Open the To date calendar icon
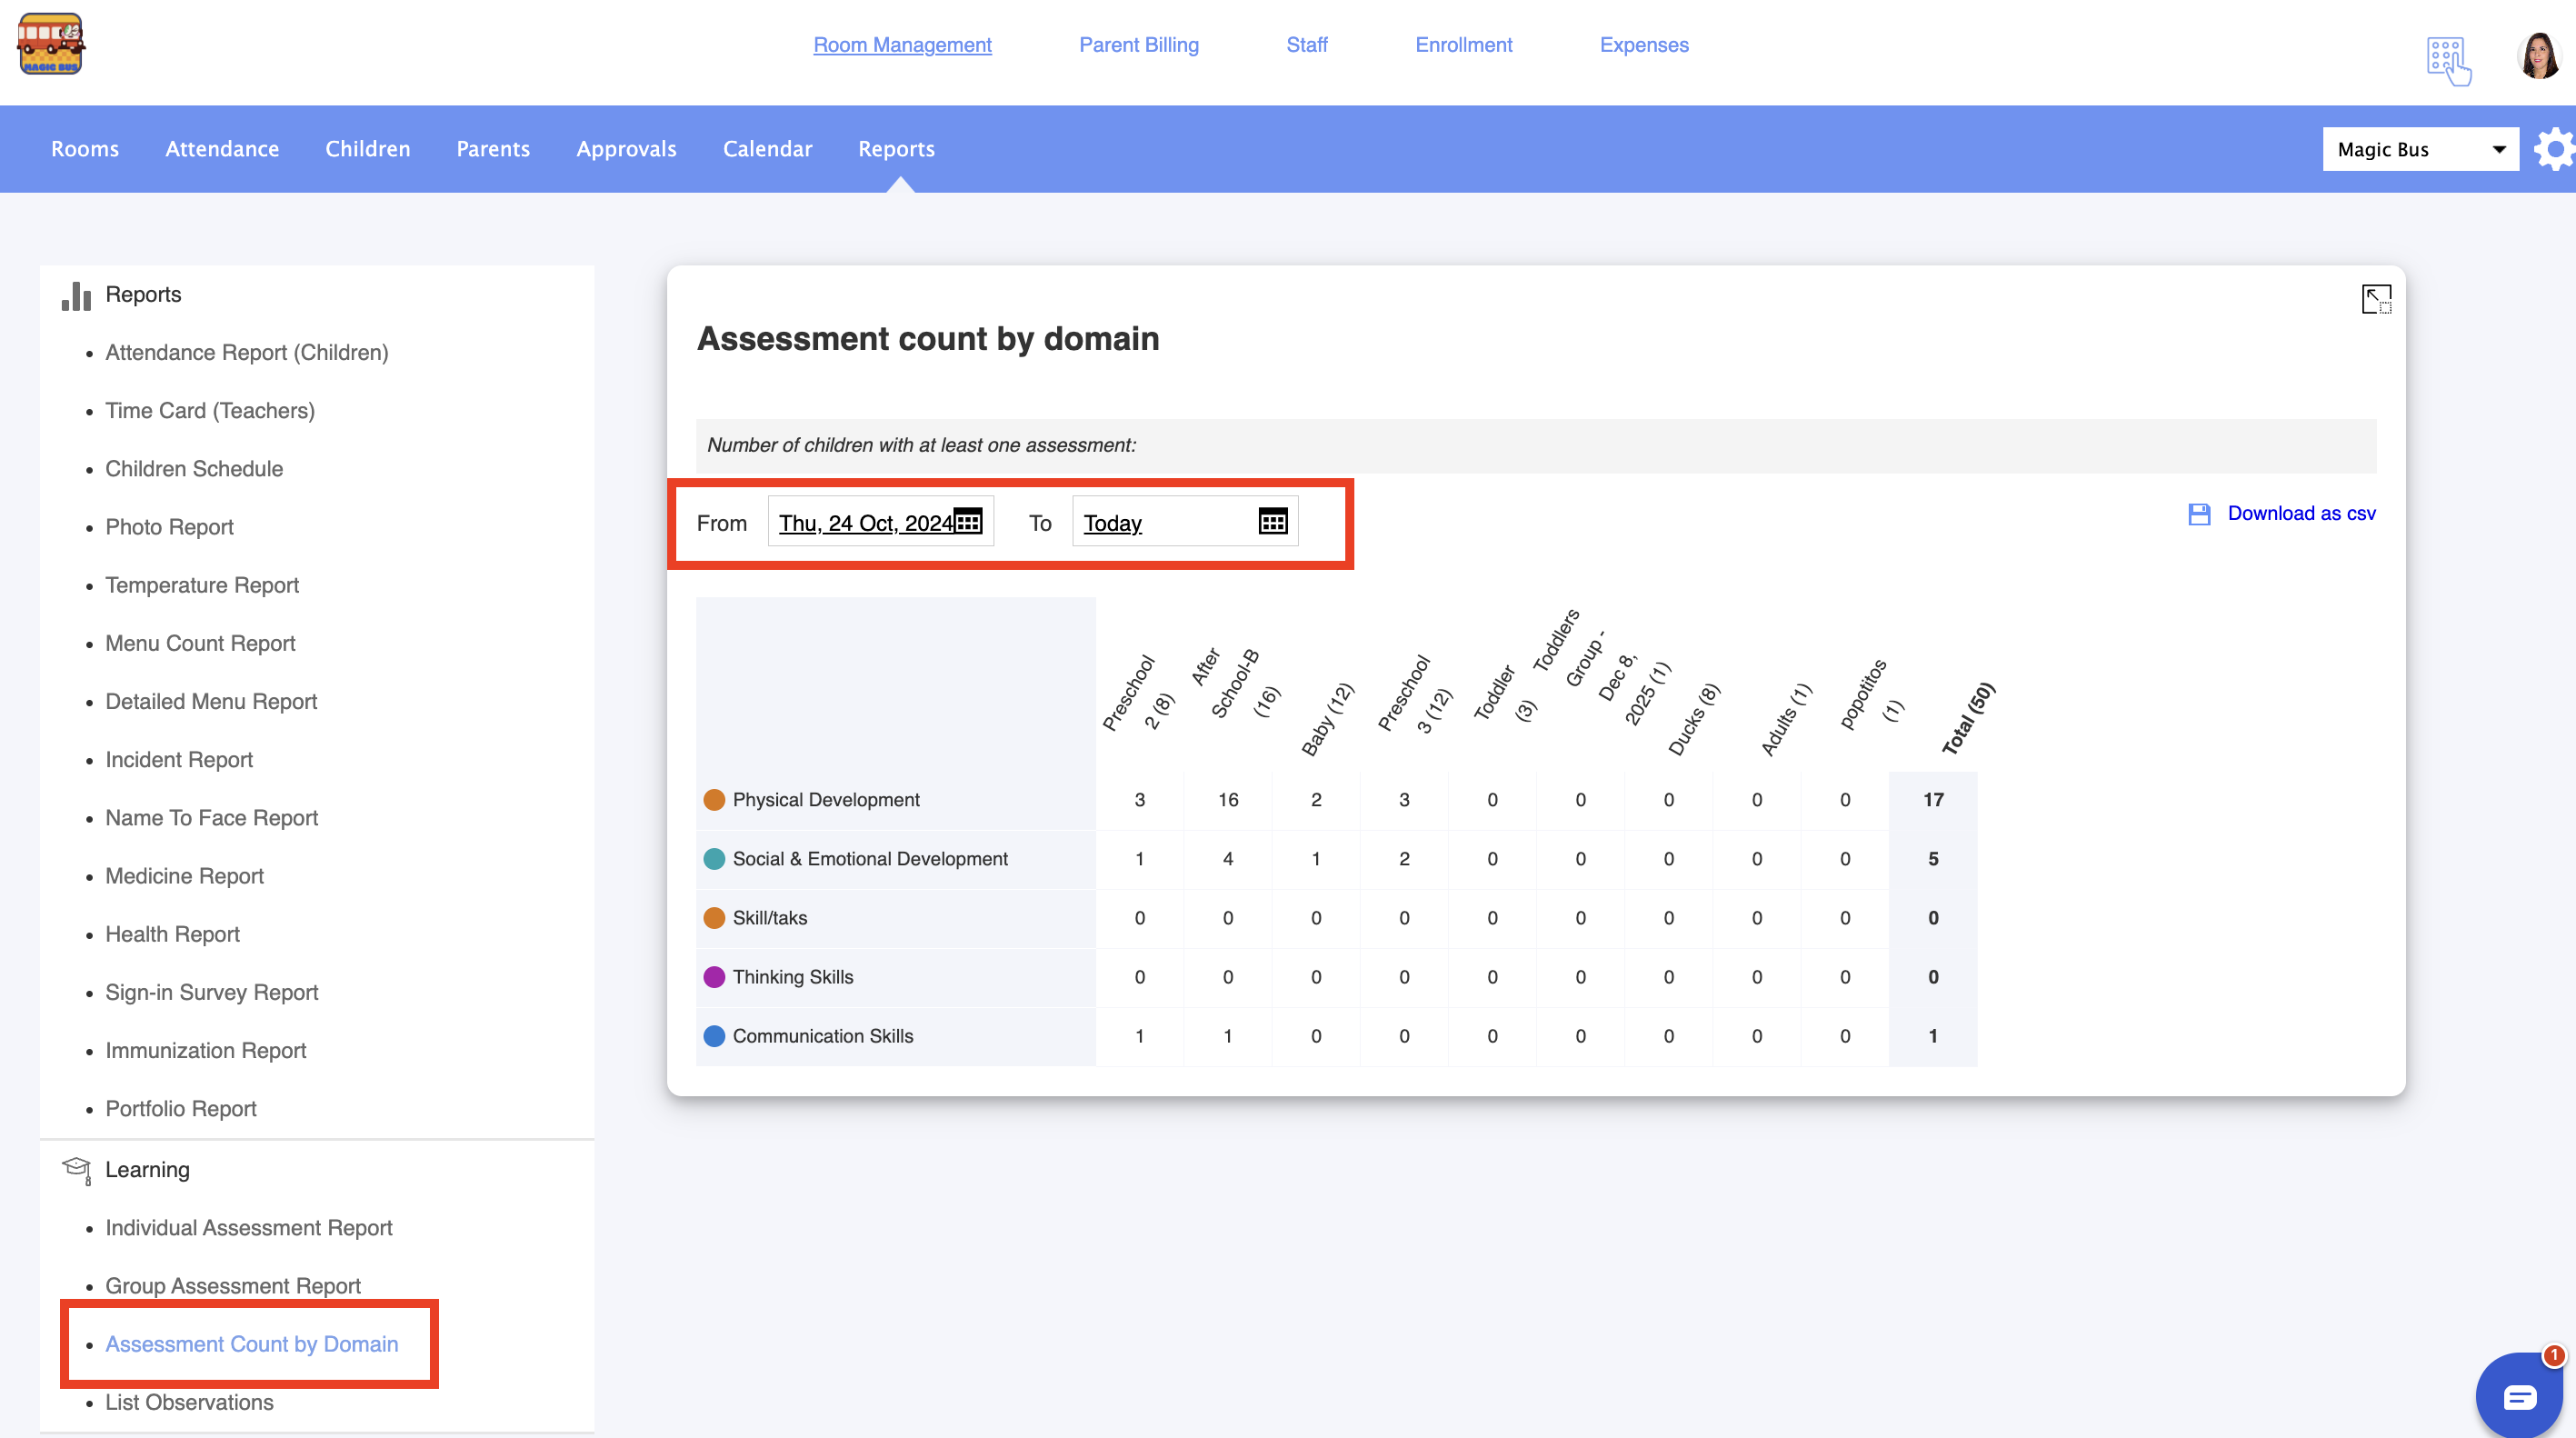 (x=1272, y=521)
